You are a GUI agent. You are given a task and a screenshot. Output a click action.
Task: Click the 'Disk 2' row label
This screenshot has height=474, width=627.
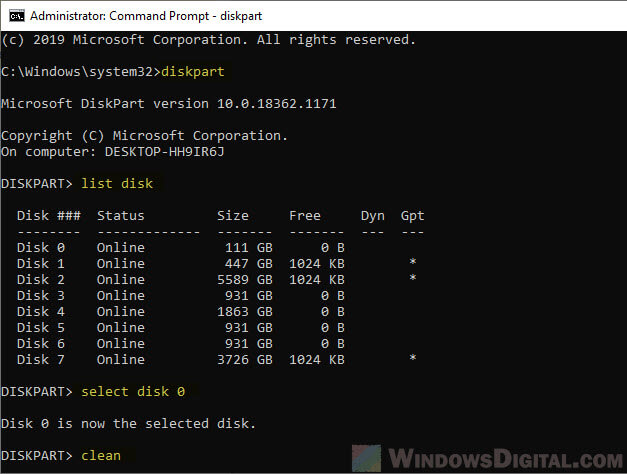[x=41, y=280]
